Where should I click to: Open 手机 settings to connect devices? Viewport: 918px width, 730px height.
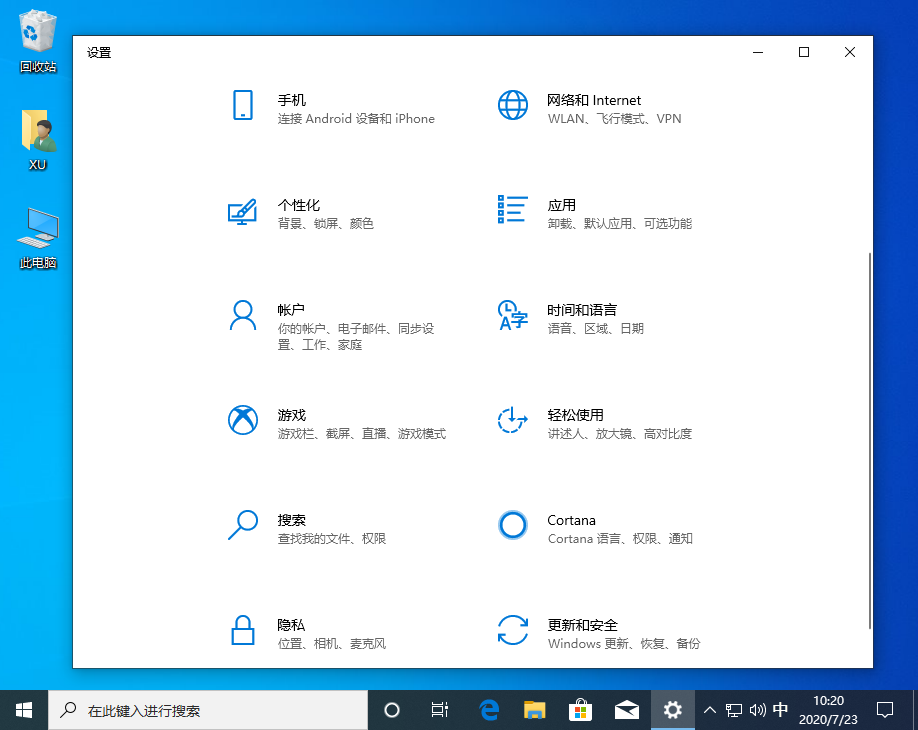(291, 100)
